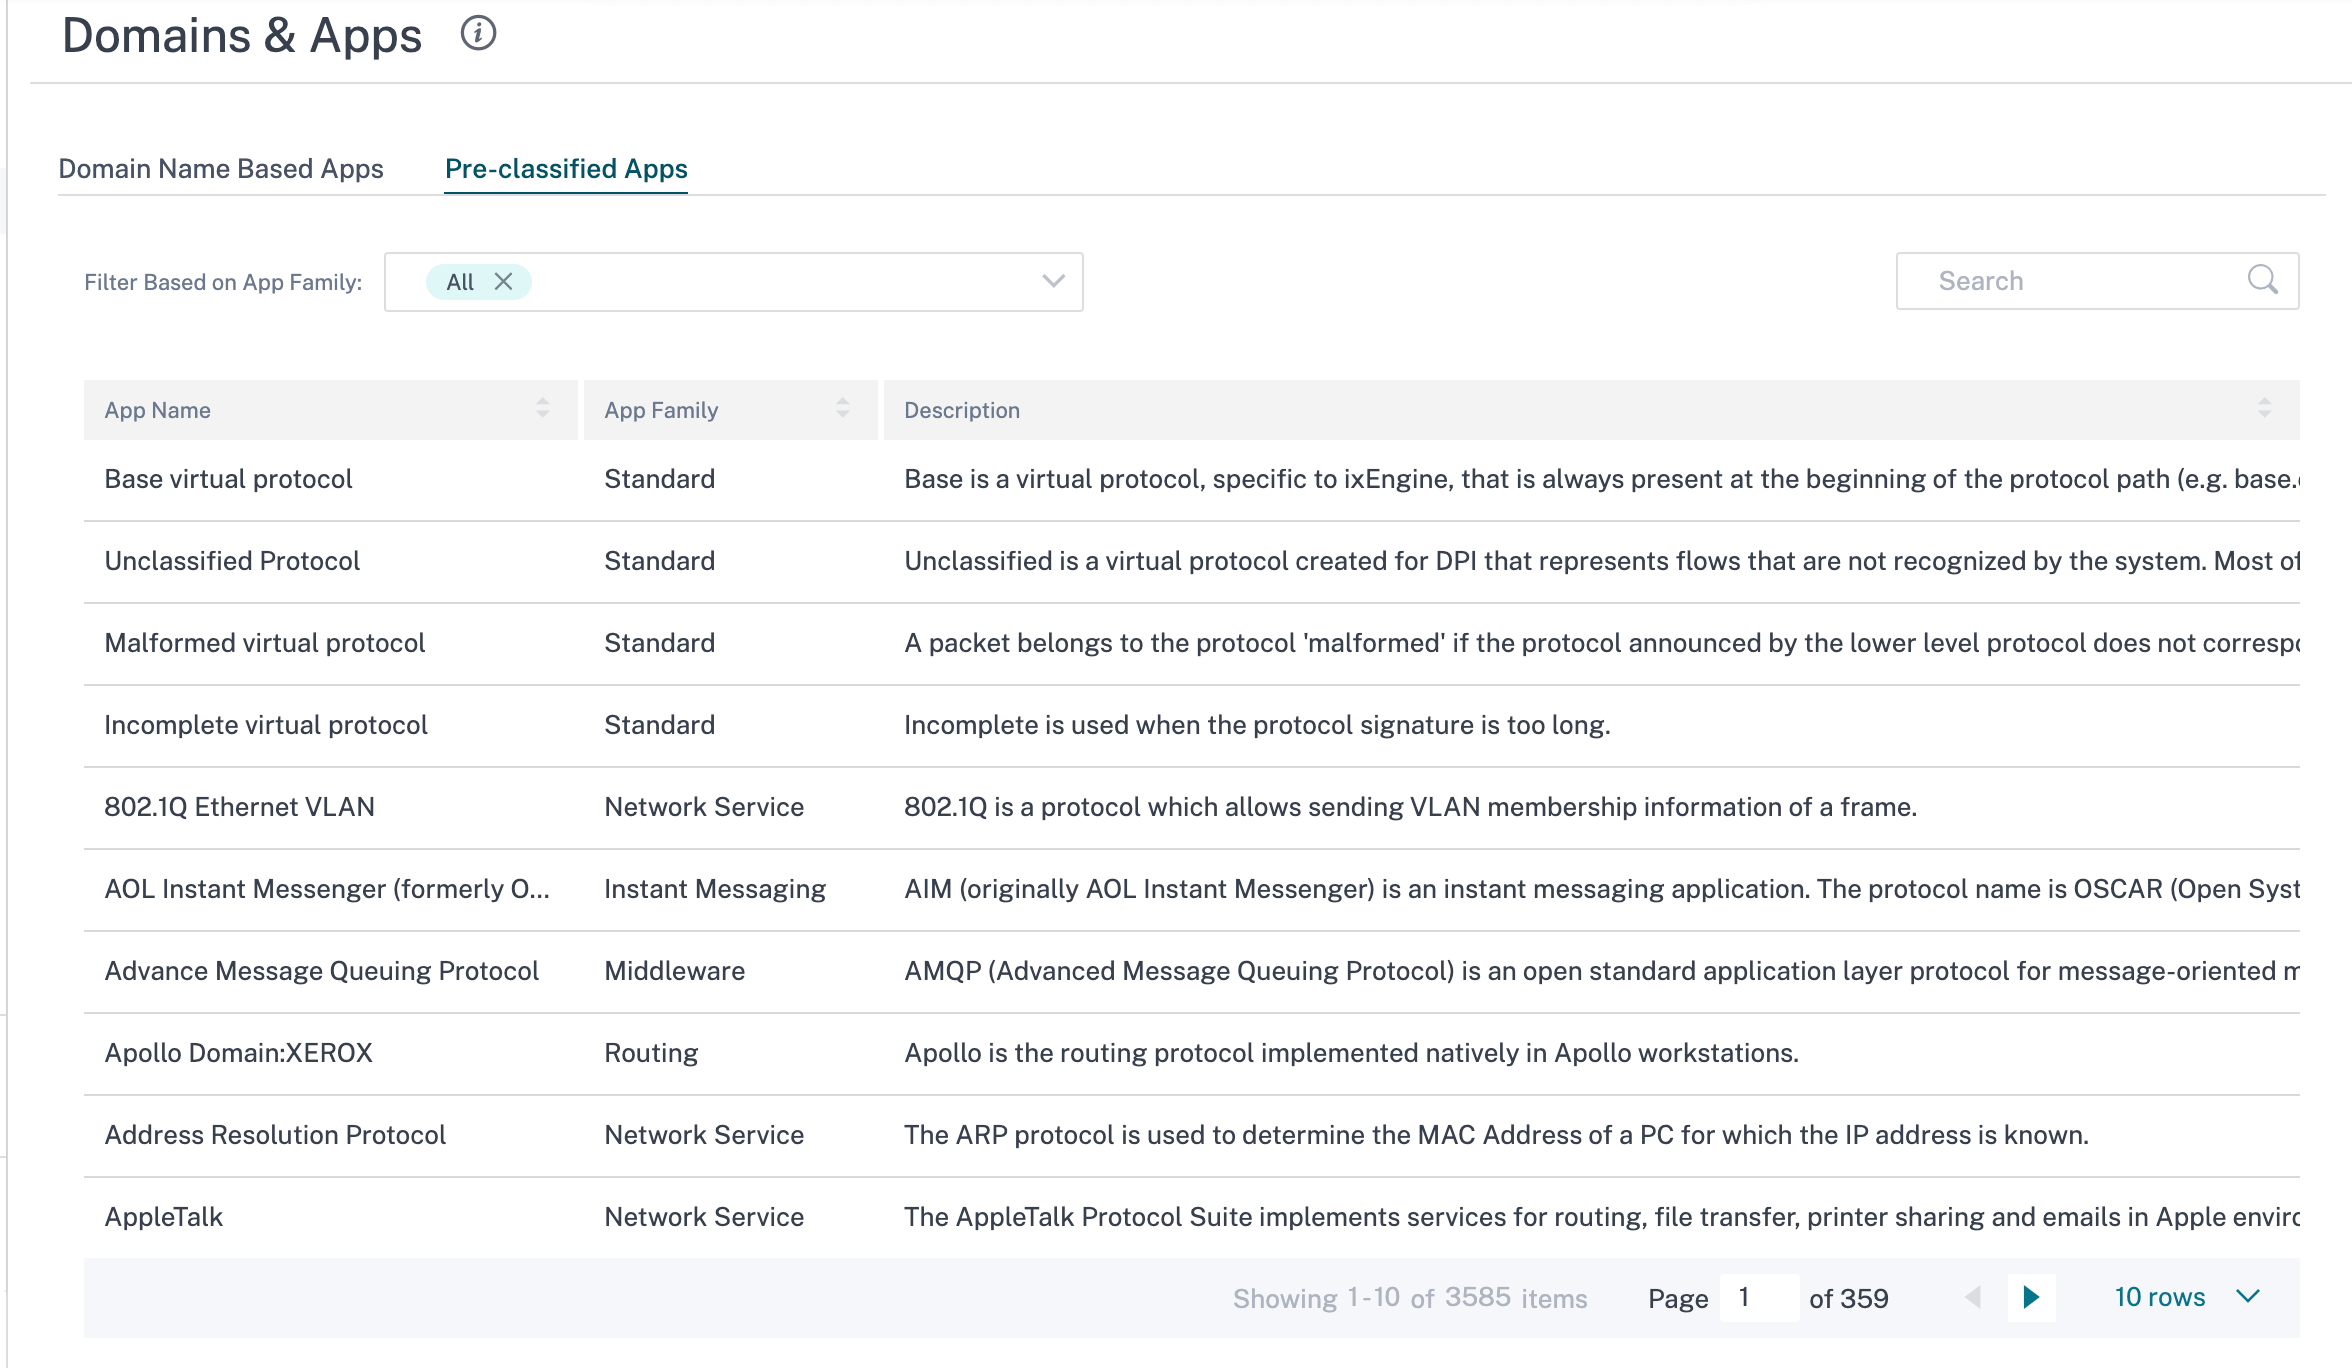
Task: Click the previous page arrow
Action: 1973,1298
